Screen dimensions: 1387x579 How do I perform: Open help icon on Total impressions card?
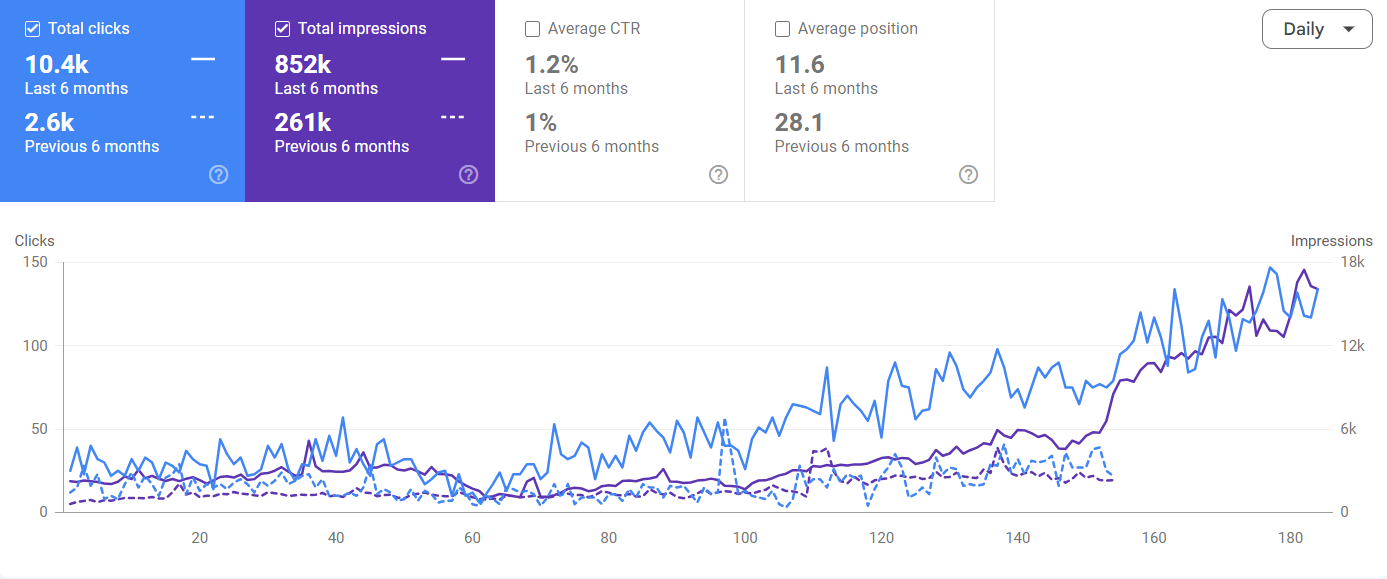[x=468, y=174]
